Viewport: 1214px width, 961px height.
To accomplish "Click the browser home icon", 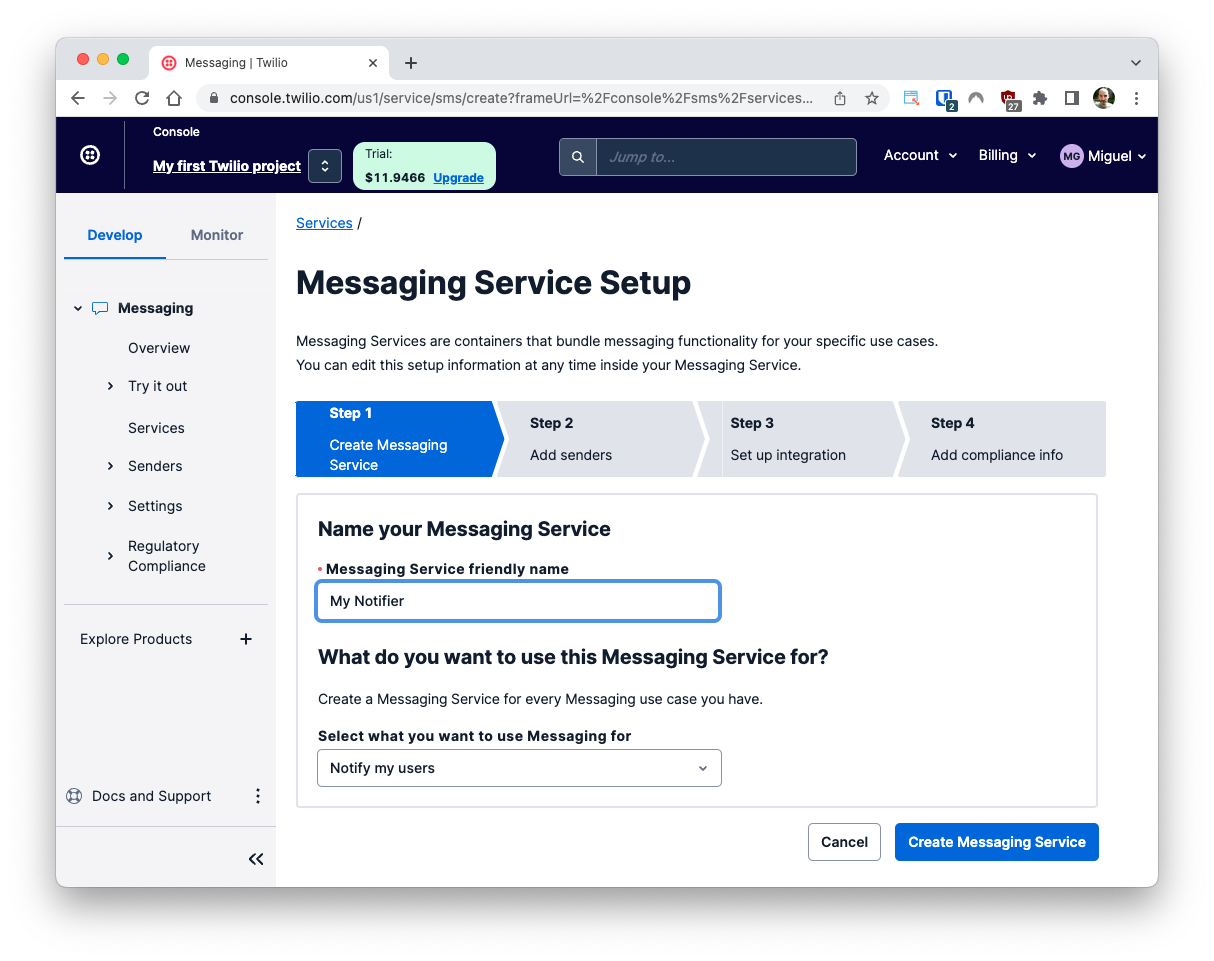I will [174, 98].
